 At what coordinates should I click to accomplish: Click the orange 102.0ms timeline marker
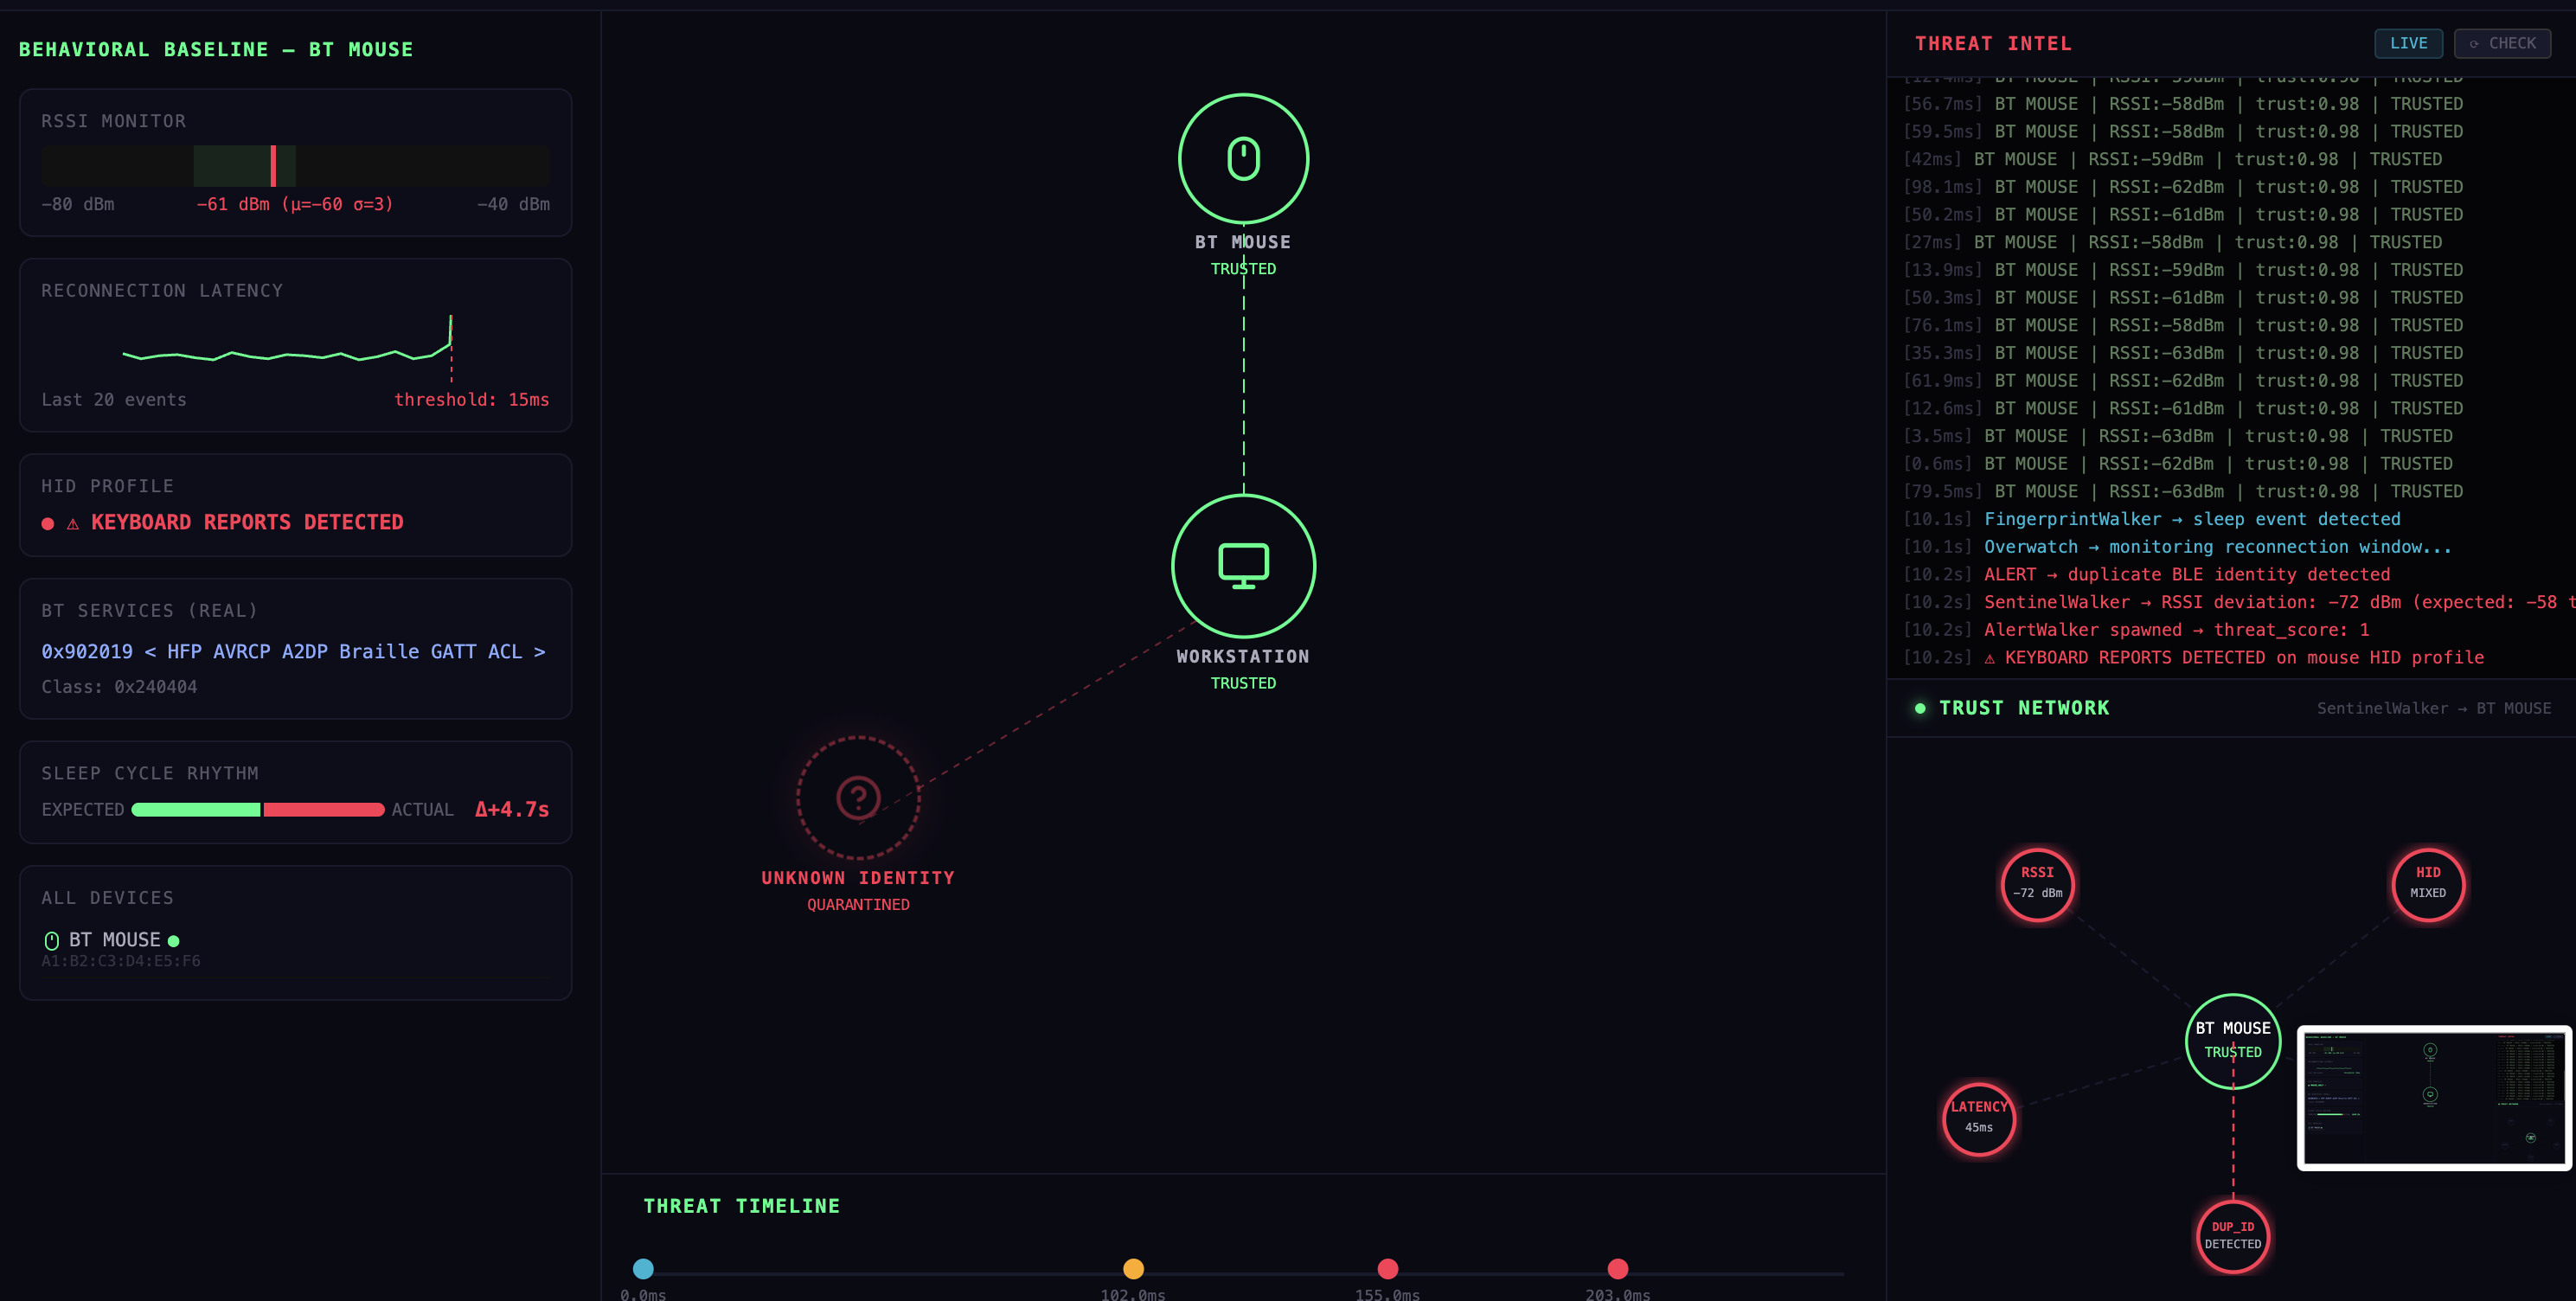click(x=1133, y=1269)
